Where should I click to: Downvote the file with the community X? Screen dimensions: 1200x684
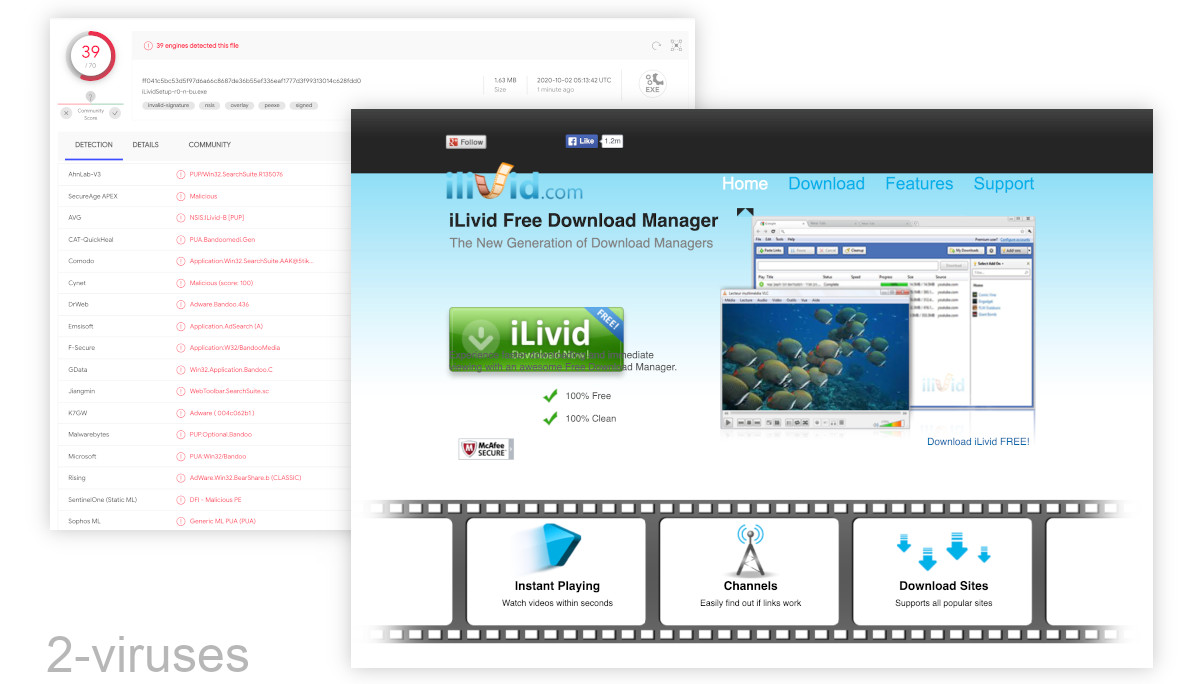point(66,113)
